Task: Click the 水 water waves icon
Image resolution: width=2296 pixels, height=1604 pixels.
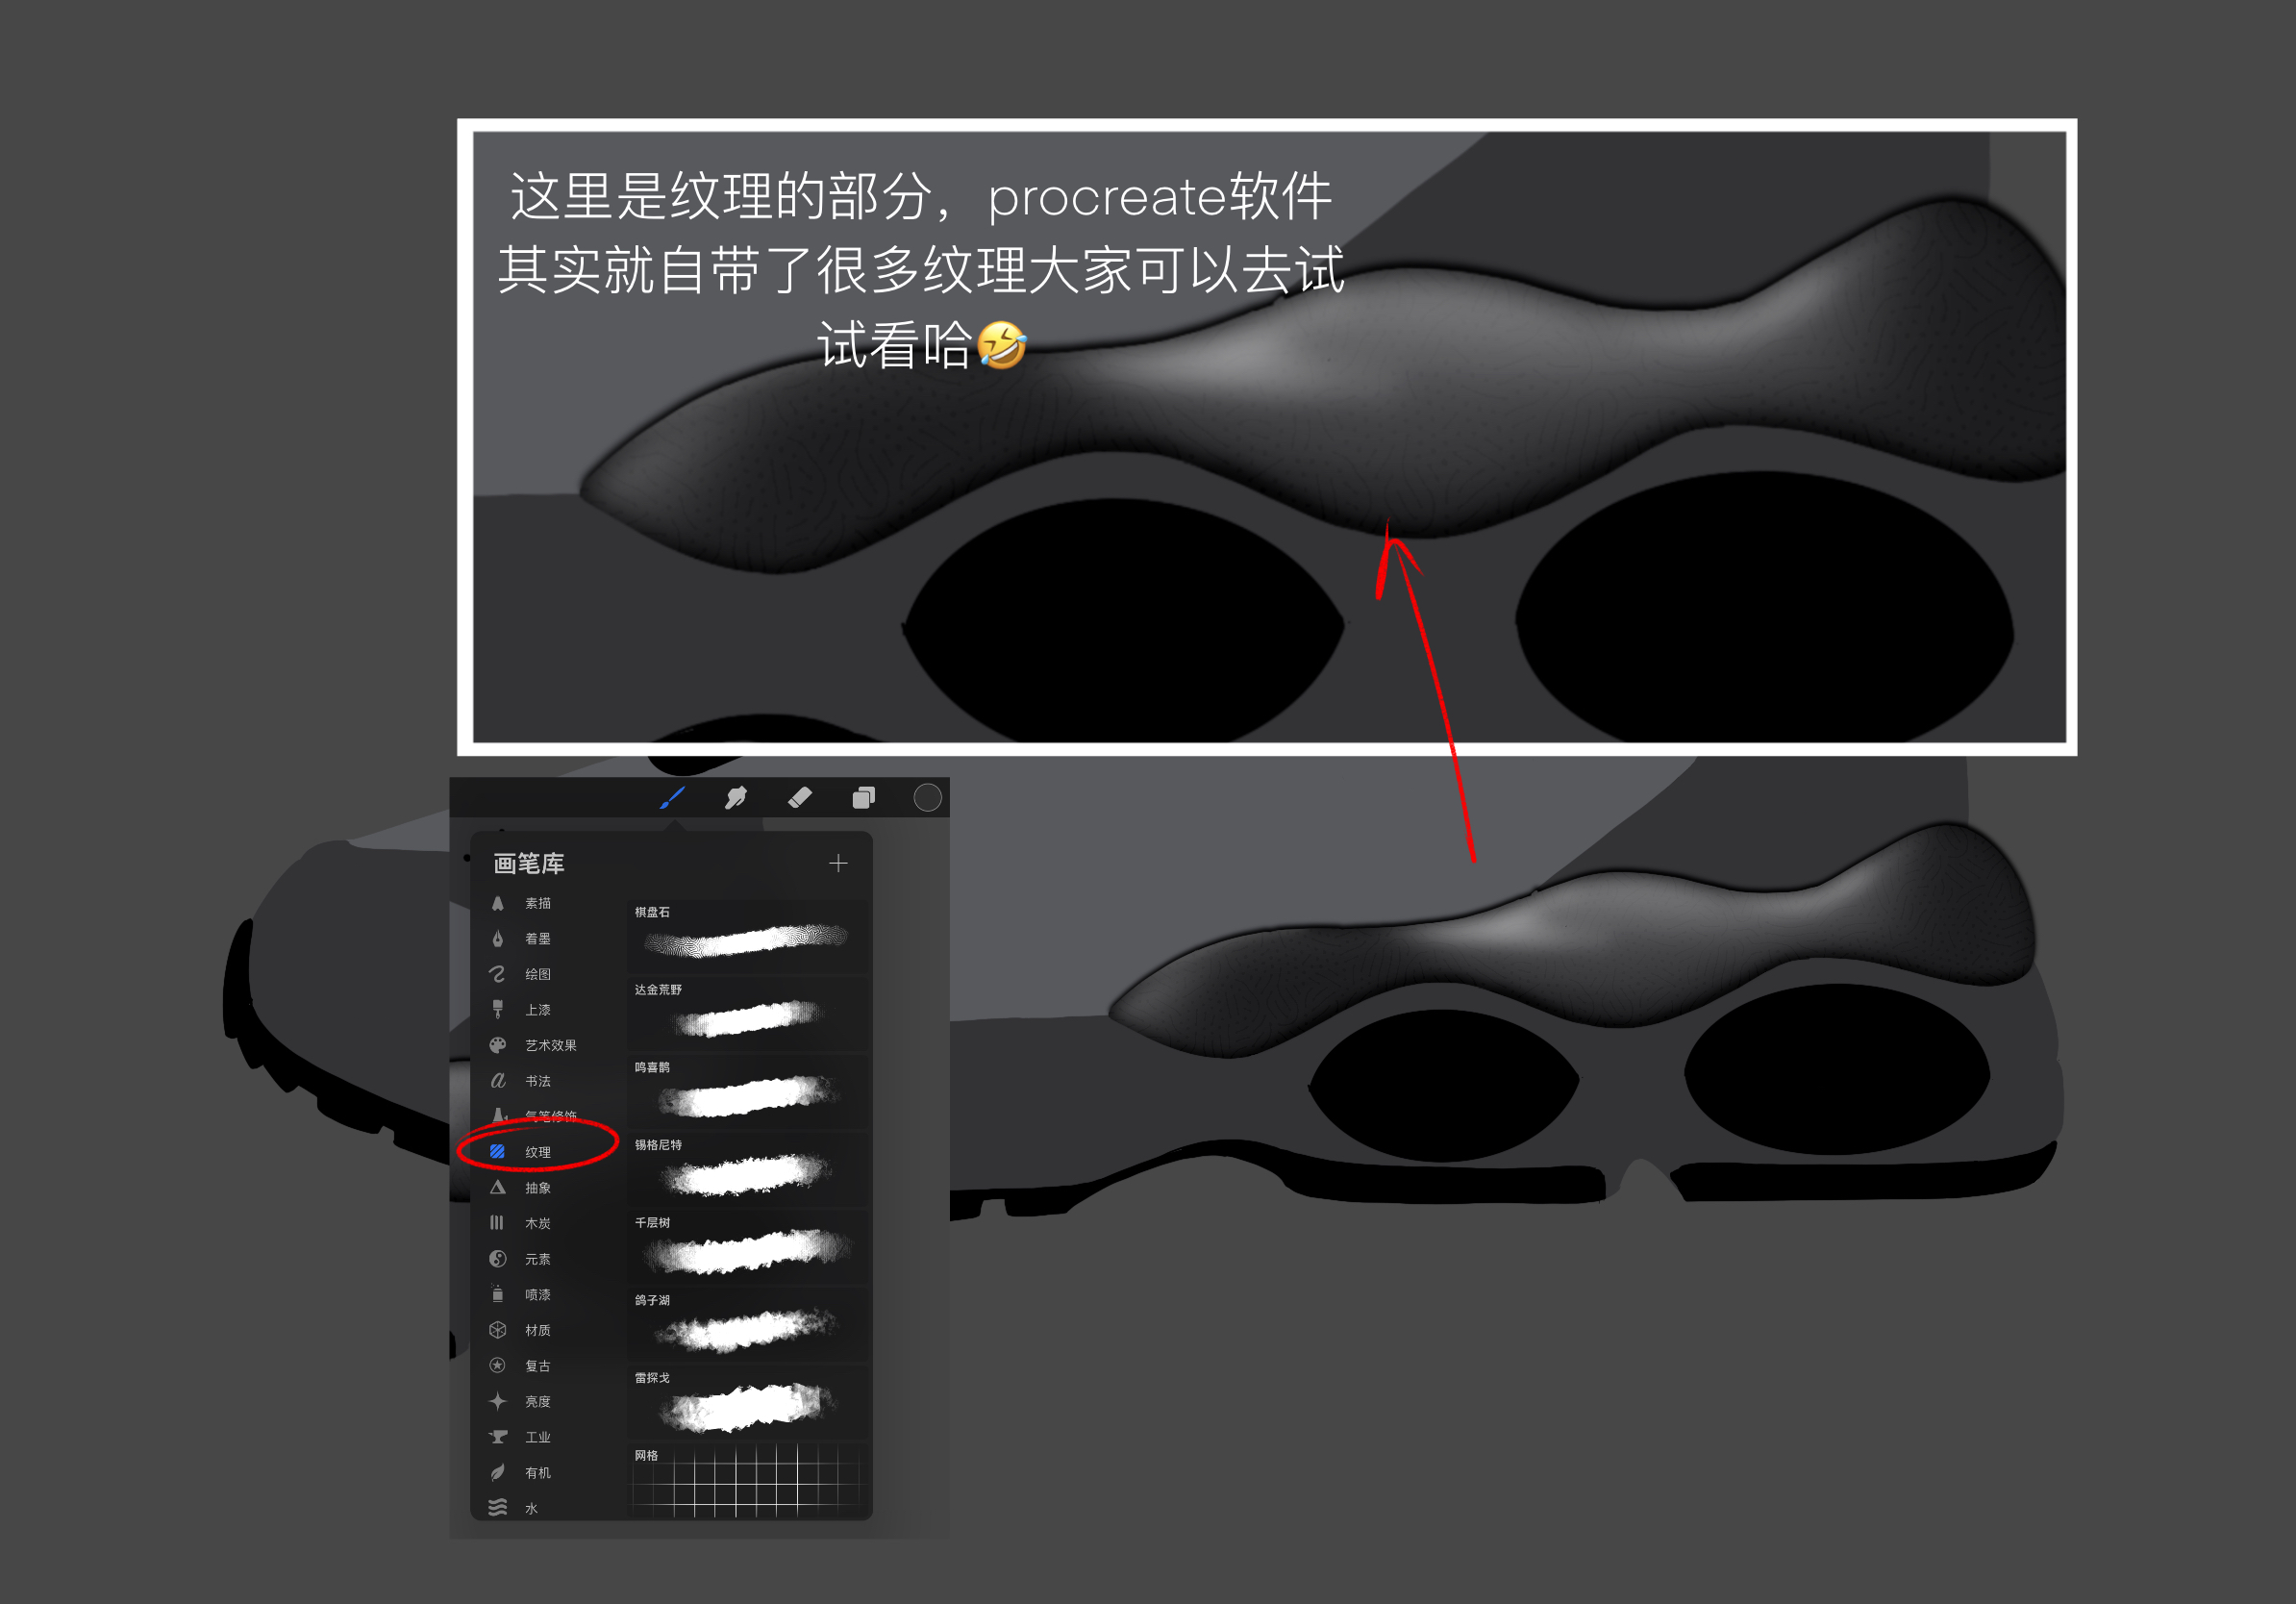Action: pyautogui.click(x=498, y=1508)
